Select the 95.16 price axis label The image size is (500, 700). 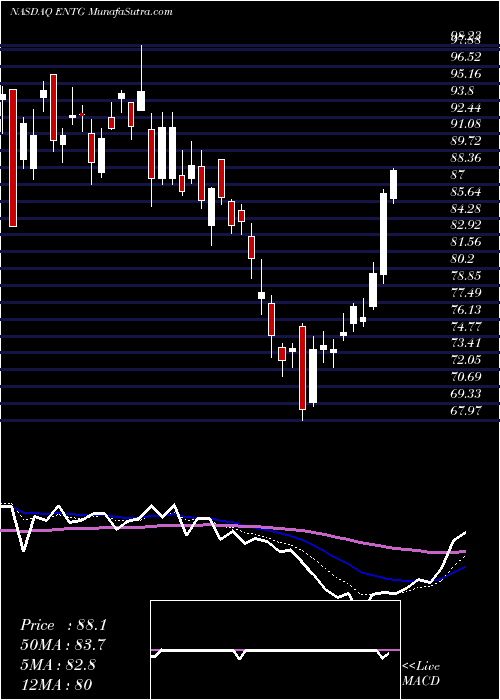coord(466,74)
